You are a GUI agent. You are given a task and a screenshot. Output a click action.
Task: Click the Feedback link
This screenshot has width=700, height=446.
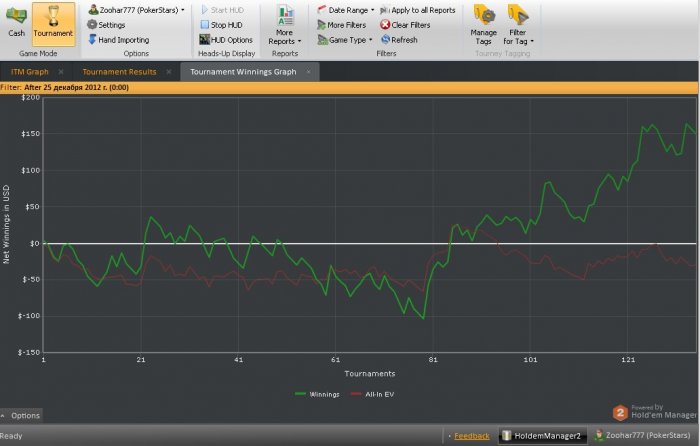pyautogui.click(x=472, y=436)
